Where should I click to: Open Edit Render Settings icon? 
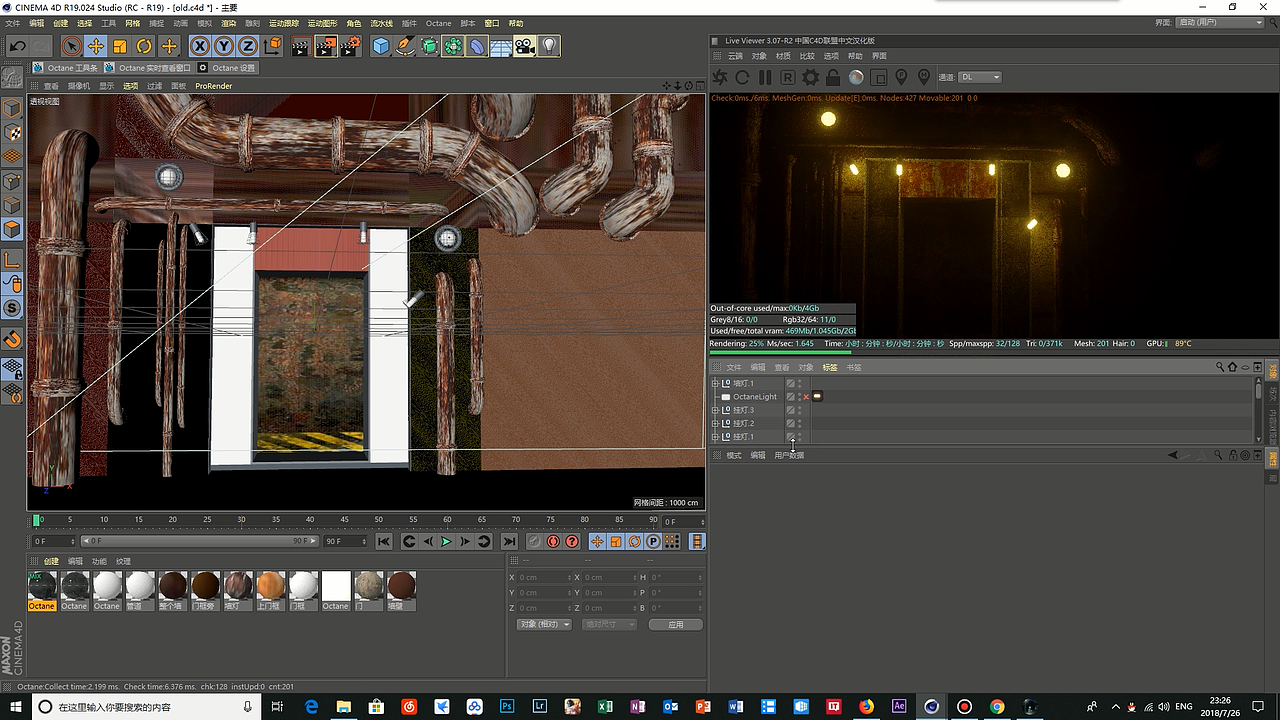click(x=351, y=46)
